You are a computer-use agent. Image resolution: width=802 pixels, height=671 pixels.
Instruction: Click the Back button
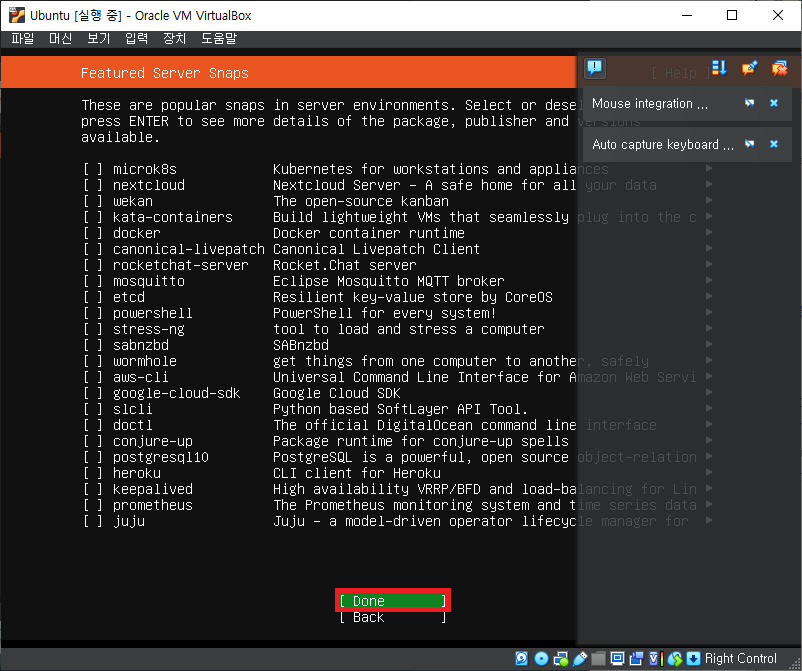393,617
